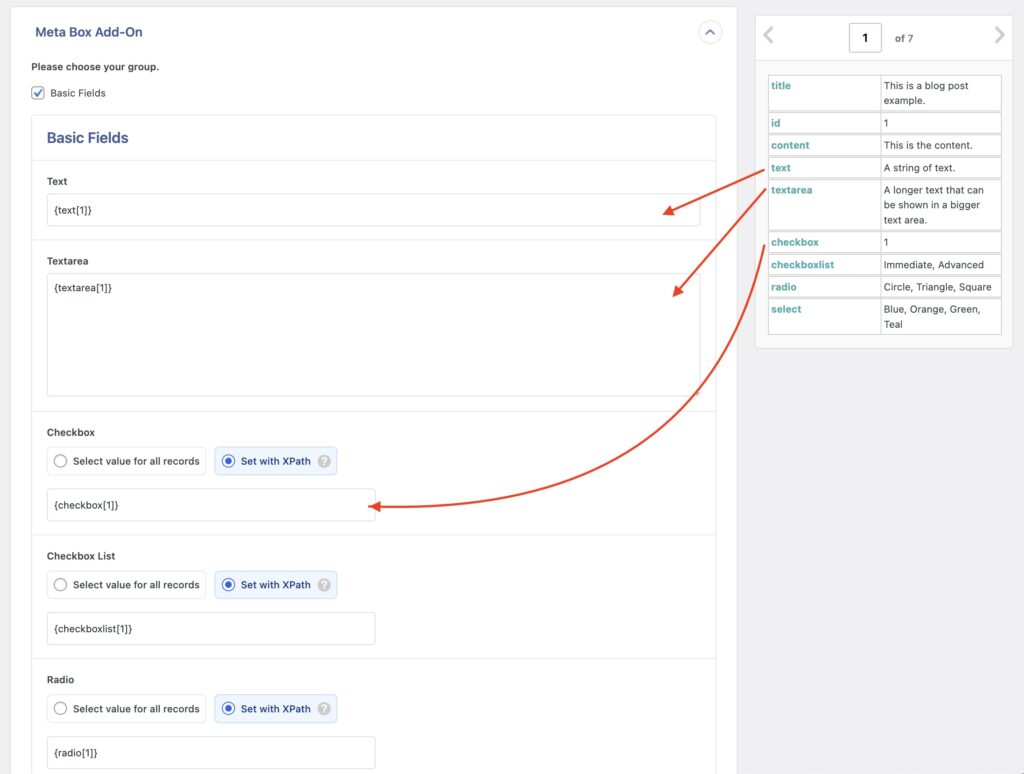Click the help icon beside Radio's XPath option
Viewport: 1024px width, 774px height.
click(x=325, y=708)
